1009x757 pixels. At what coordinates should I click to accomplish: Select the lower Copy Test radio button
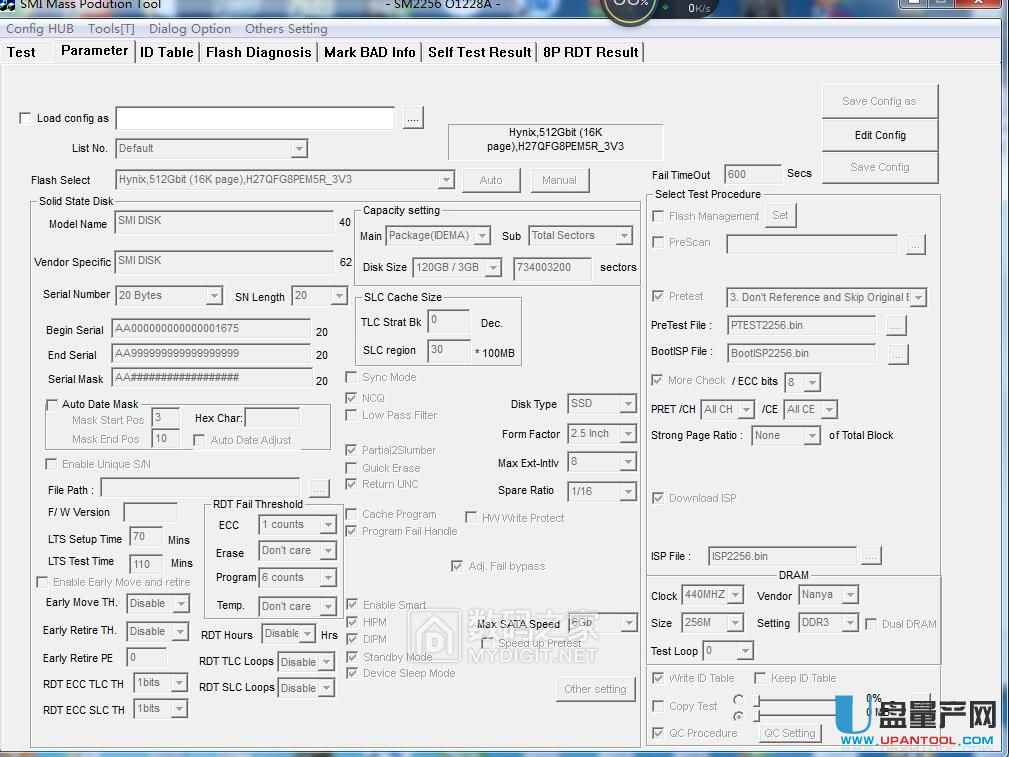[738, 716]
